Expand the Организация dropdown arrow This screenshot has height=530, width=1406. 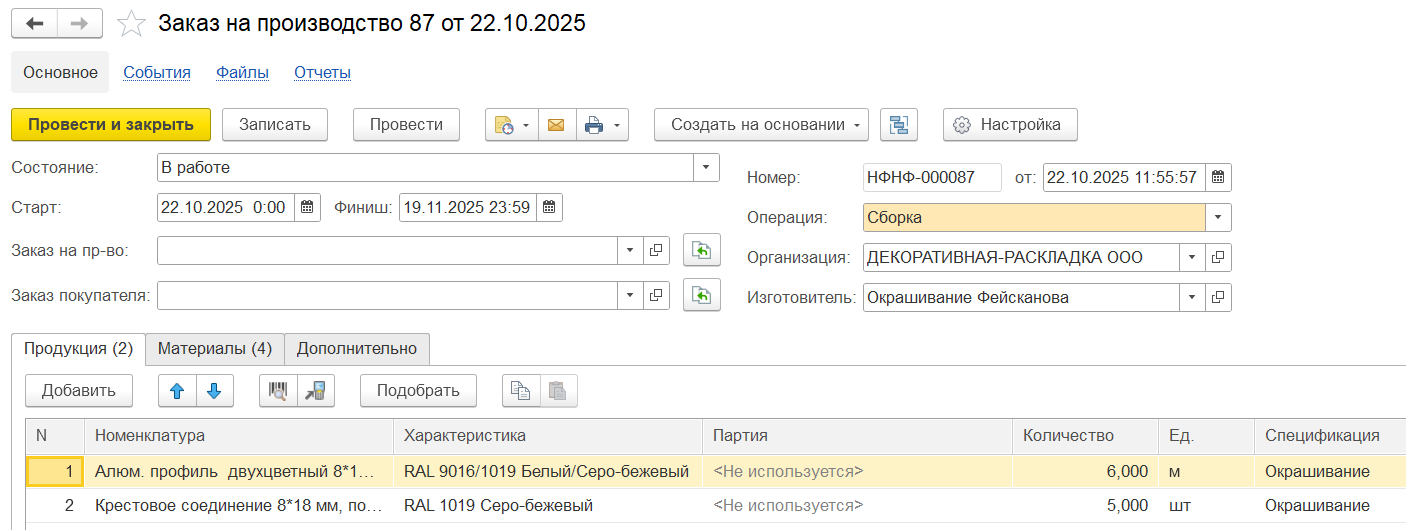pyautogui.click(x=1192, y=258)
